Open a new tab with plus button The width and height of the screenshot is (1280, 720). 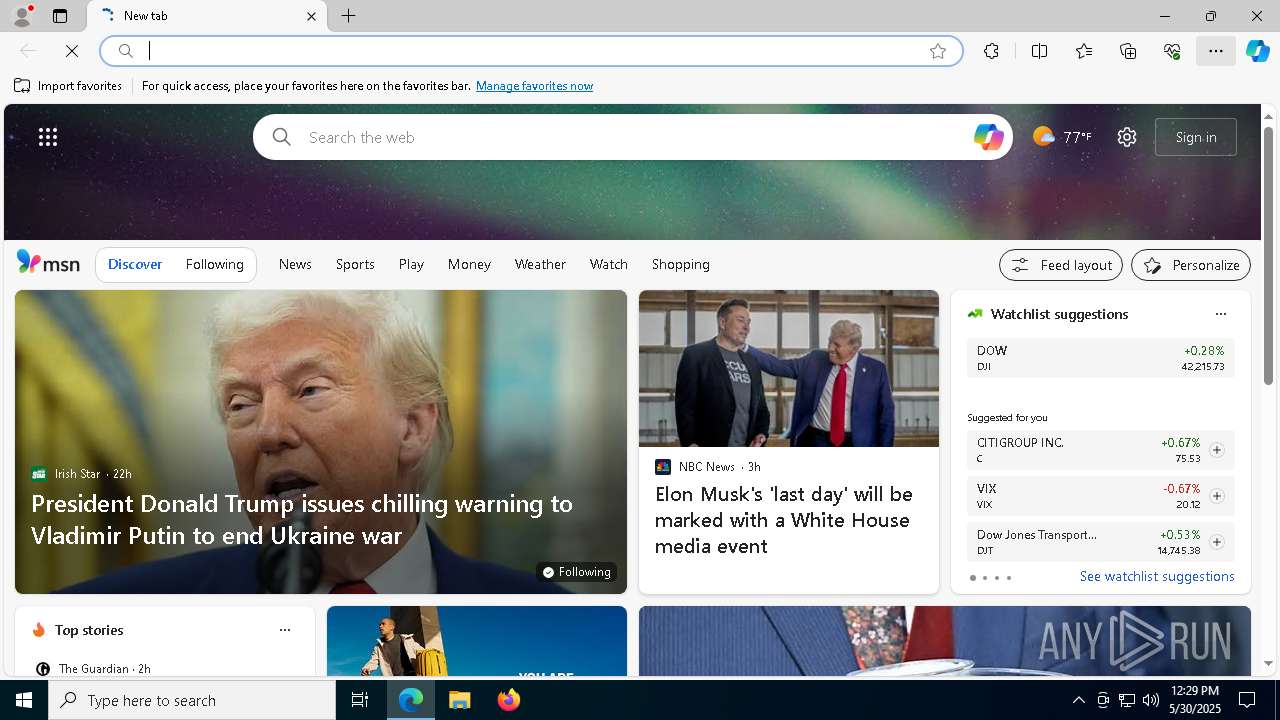tap(349, 16)
